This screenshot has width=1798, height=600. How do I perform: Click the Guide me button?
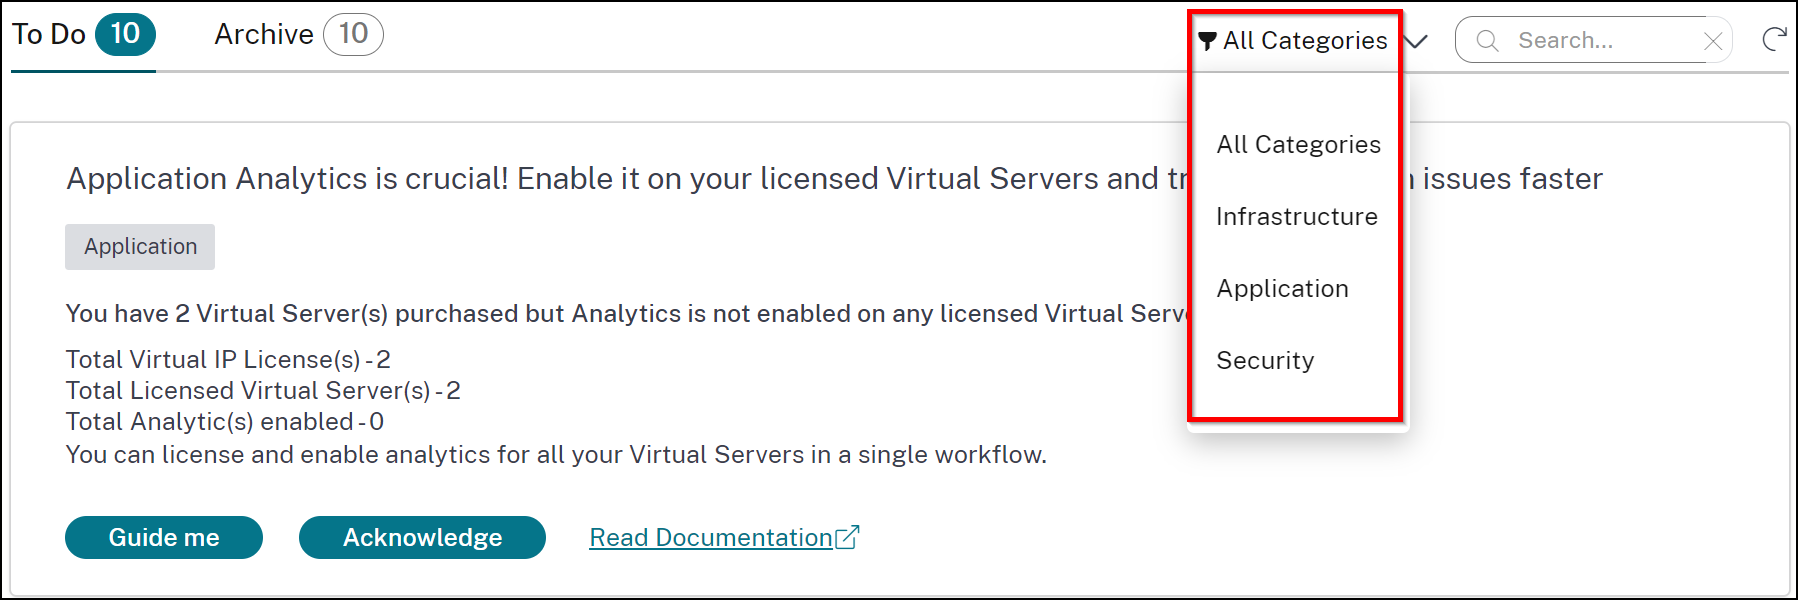pos(164,538)
